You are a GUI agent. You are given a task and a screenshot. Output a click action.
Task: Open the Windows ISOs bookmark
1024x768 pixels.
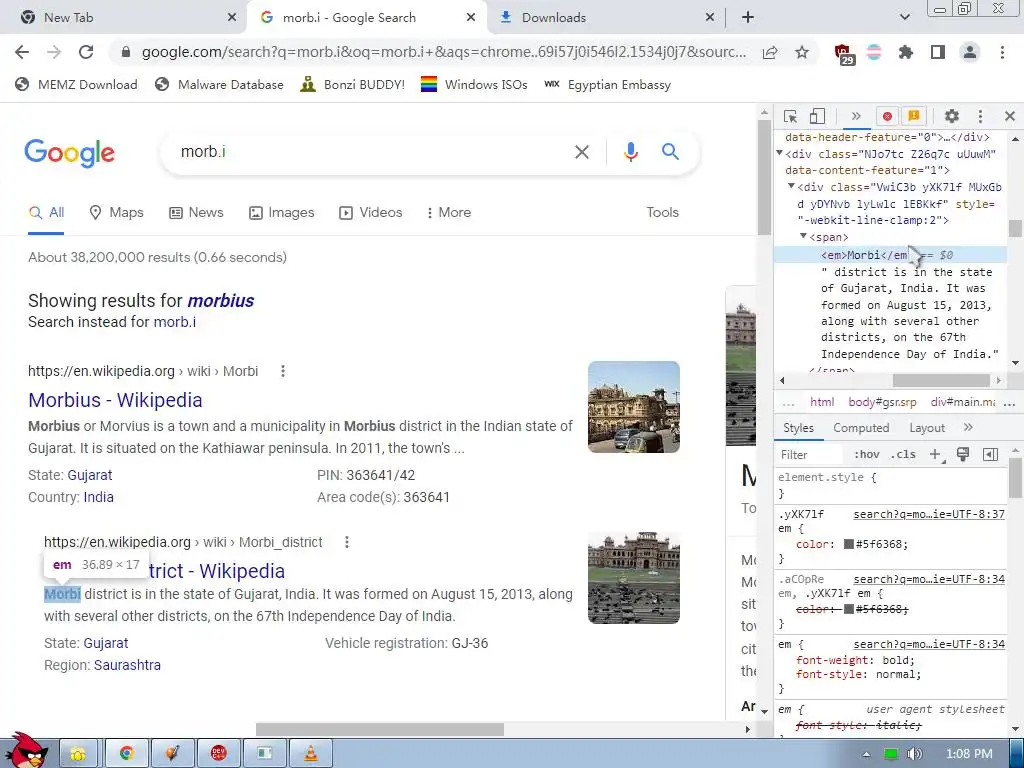click(x=473, y=85)
